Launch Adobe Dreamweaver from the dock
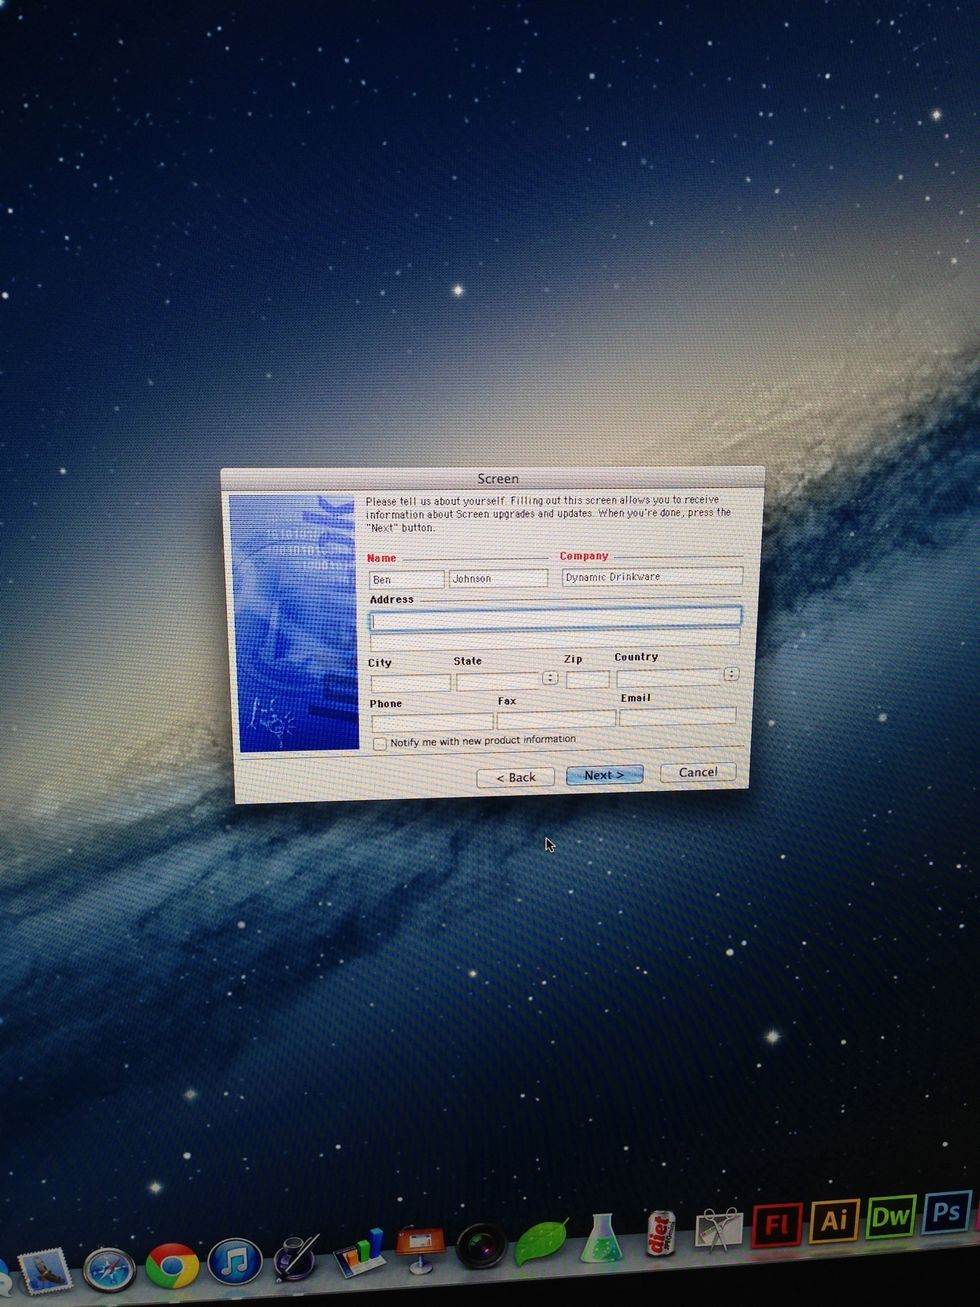Viewport: 980px width, 1307px height. pyautogui.click(x=890, y=1216)
